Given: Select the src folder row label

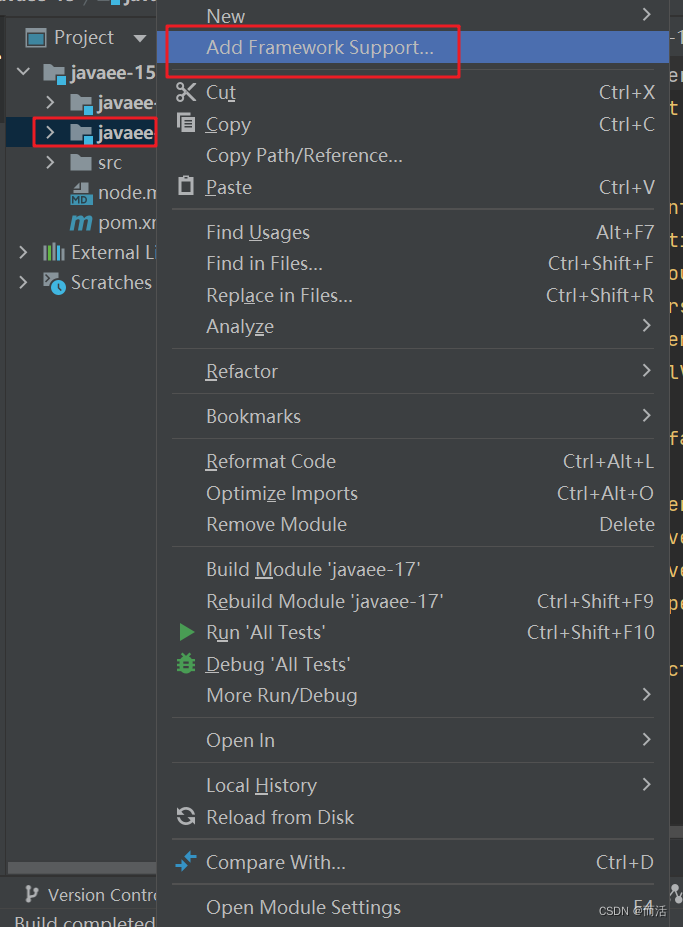Looking at the screenshot, I should point(110,163).
